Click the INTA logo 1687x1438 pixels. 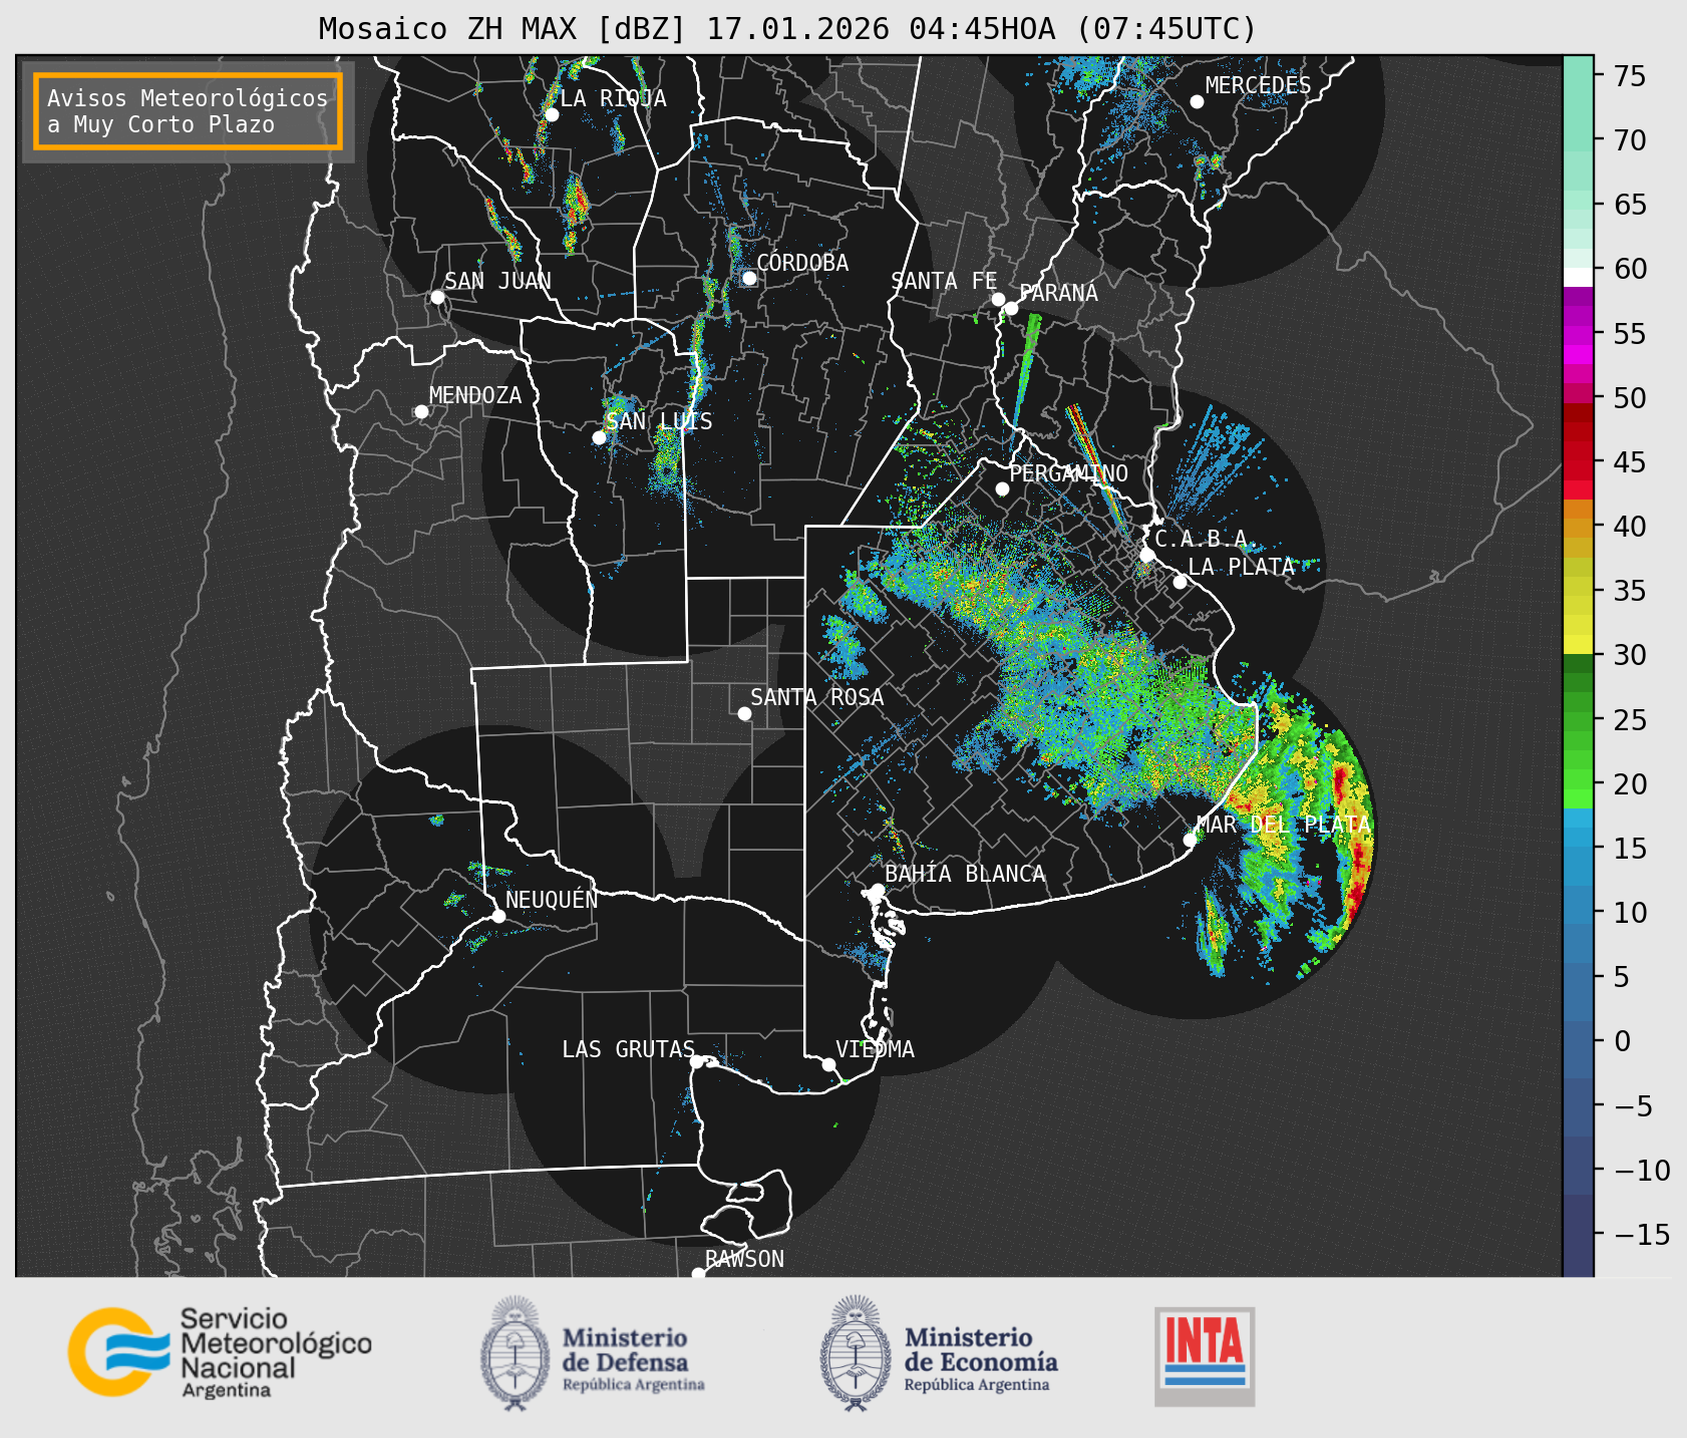1204,1356
